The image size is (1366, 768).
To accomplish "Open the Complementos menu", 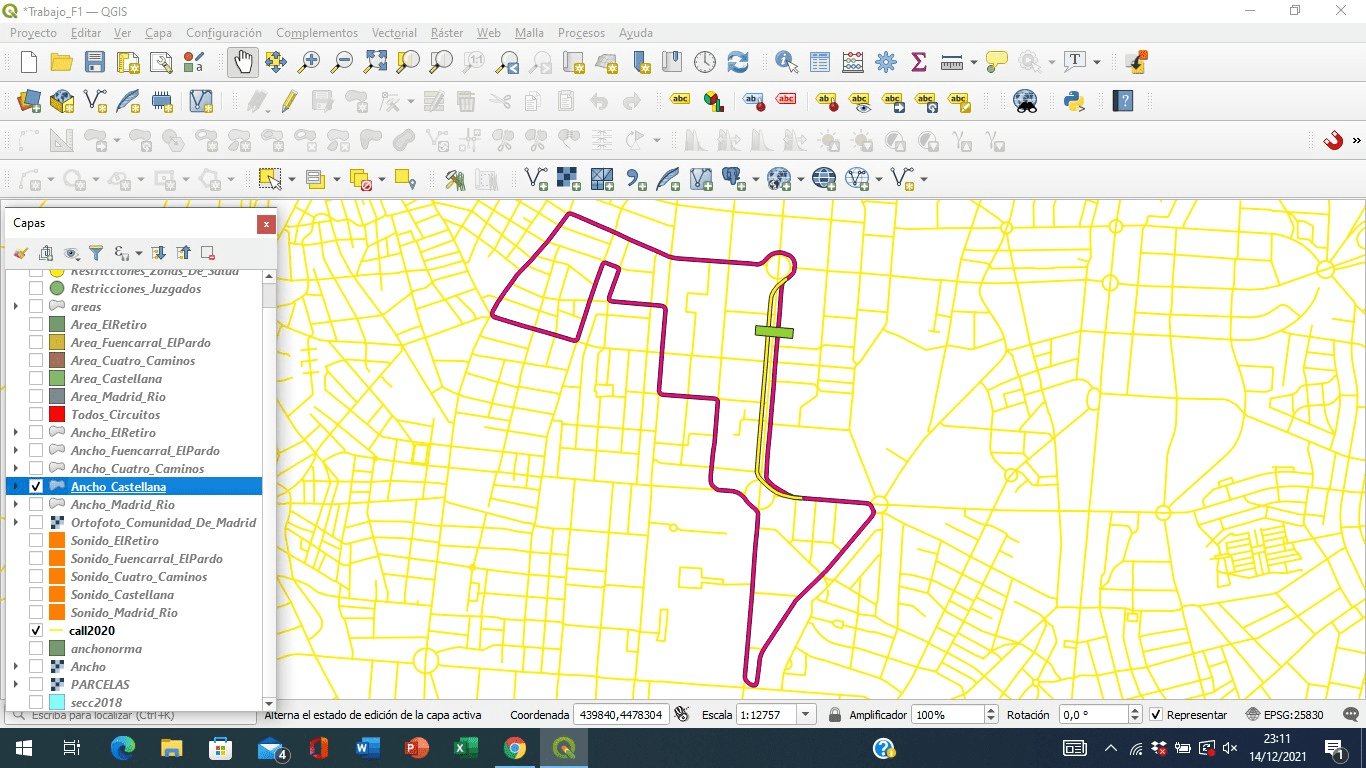I will click(317, 33).
